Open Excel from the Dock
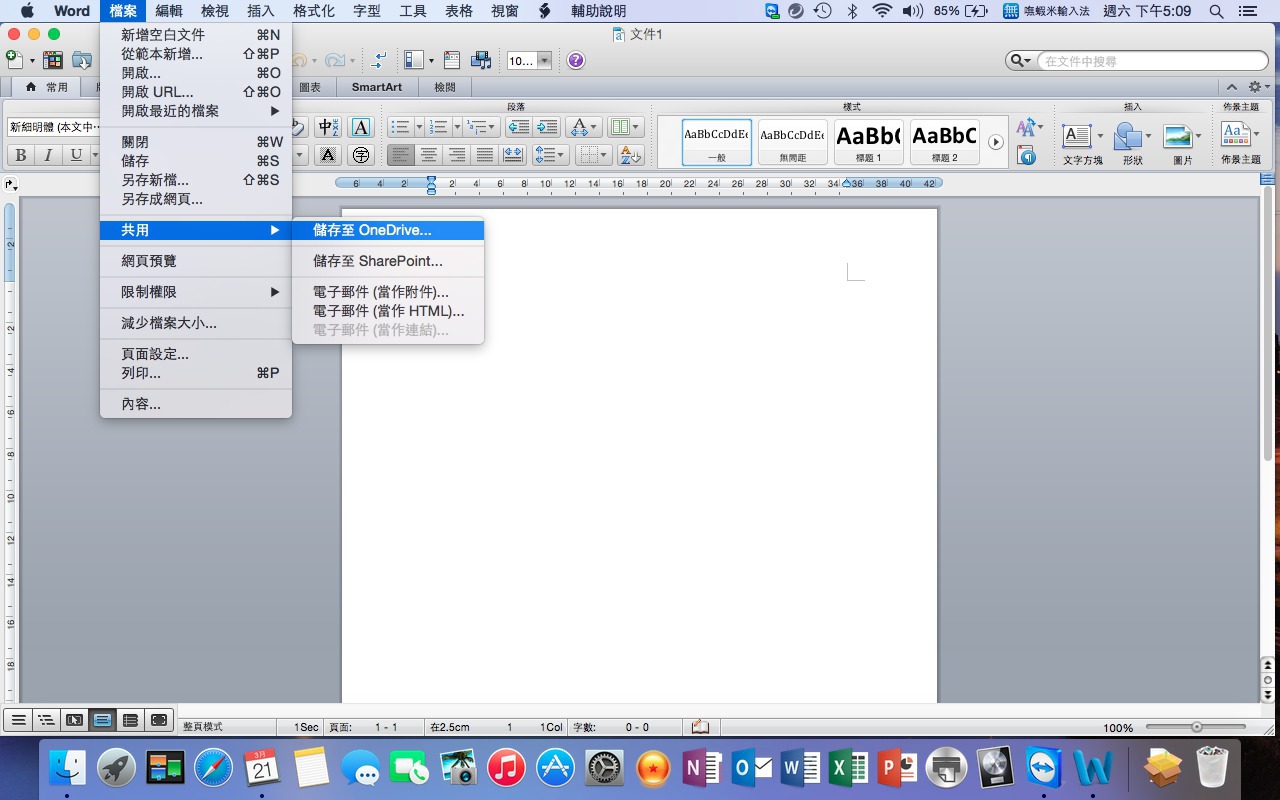 (x=849, y=768)
